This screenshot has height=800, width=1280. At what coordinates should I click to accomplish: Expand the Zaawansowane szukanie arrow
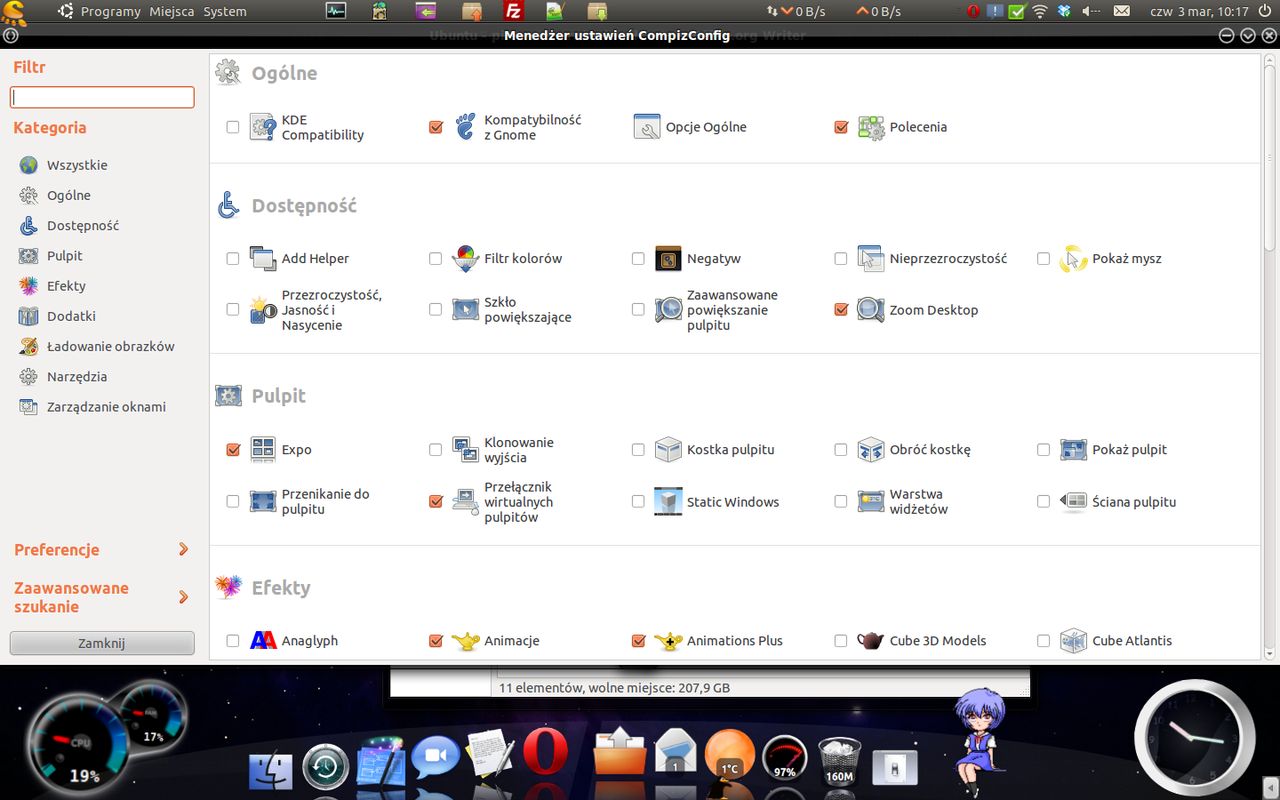[183, 597]
